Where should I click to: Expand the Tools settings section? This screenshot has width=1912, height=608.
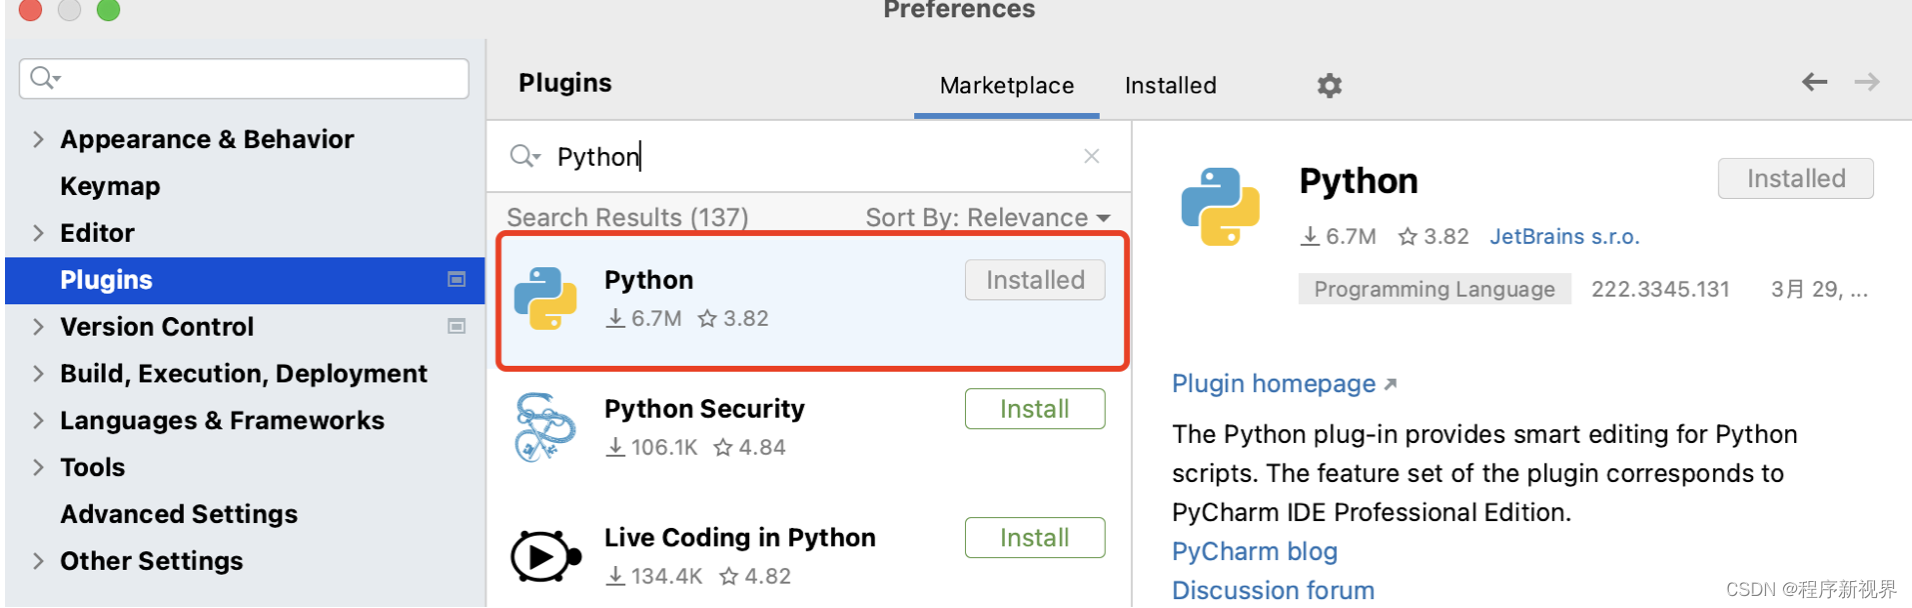(x=38, y=467)
